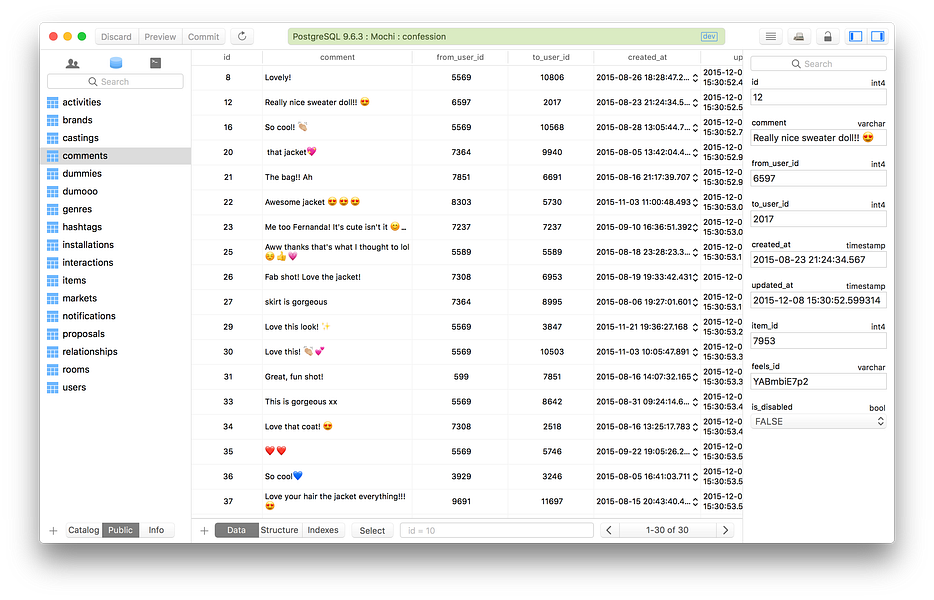This screenshot has width=934, height=600.
Task: Toggle the right sidebar panel icon
Action: (x=877, y=36)
